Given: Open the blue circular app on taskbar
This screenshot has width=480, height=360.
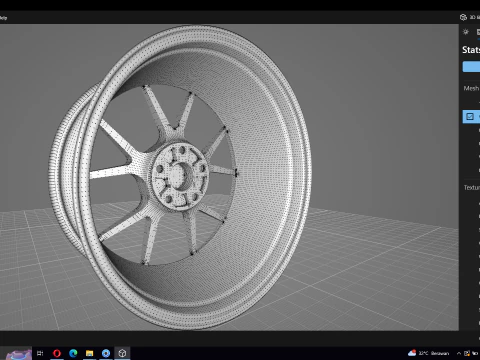Looking at the screenshot, I should tap(106, 353).
